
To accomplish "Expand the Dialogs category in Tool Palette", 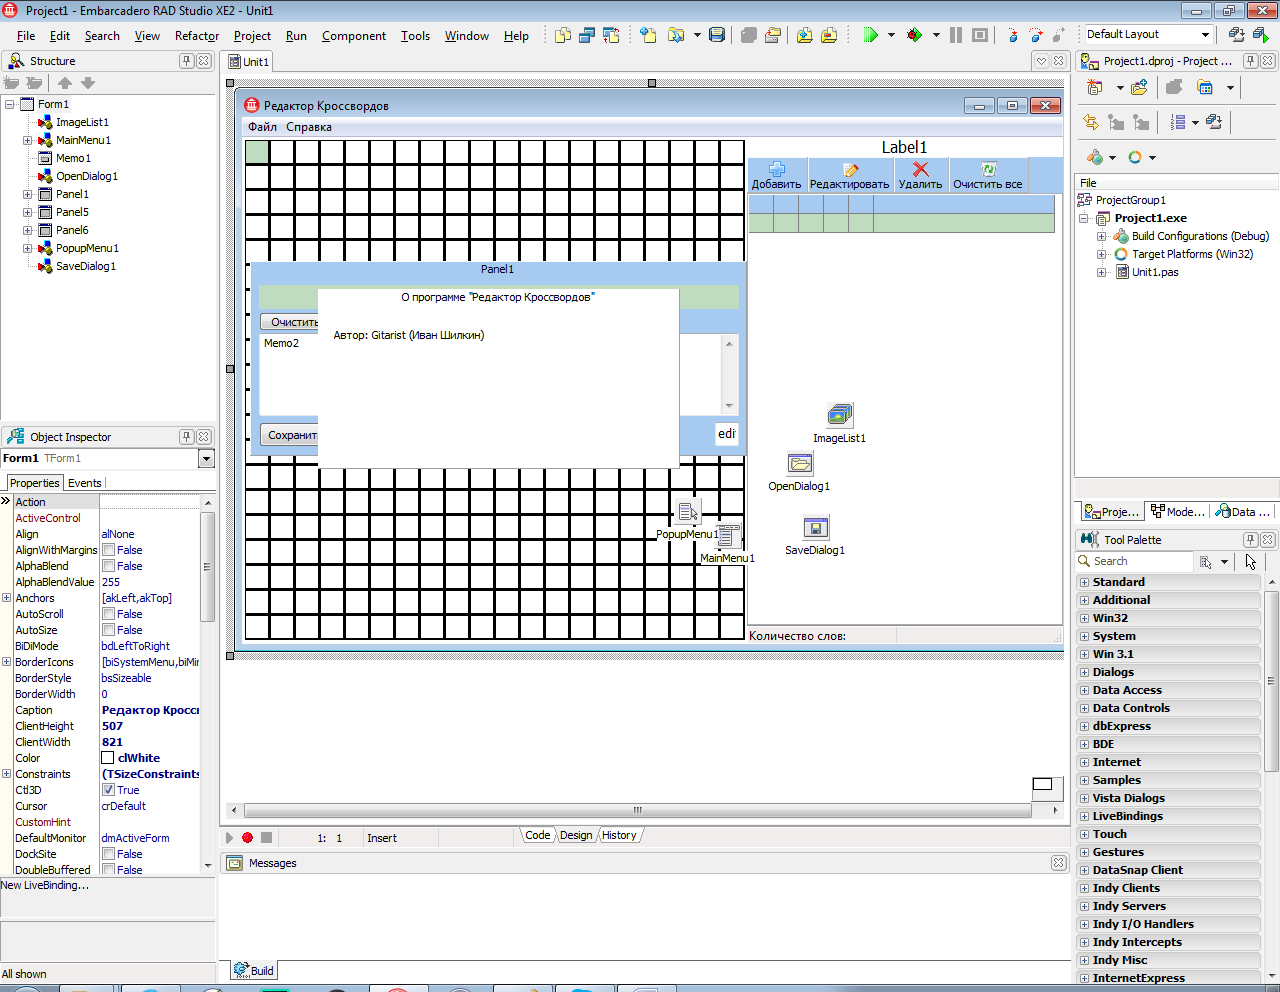I will tap(1084, 672).
